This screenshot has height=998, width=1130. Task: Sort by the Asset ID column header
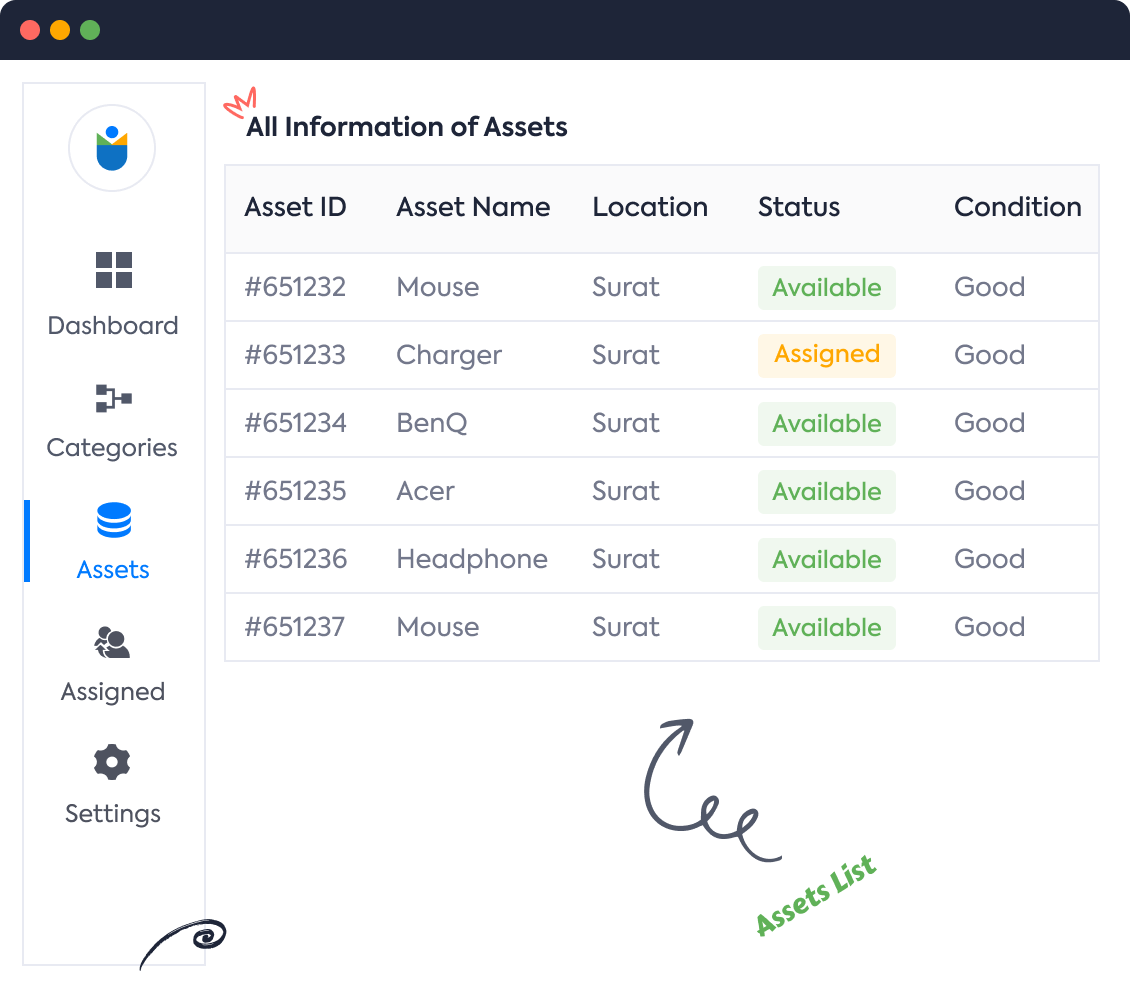tap(295, 207)
